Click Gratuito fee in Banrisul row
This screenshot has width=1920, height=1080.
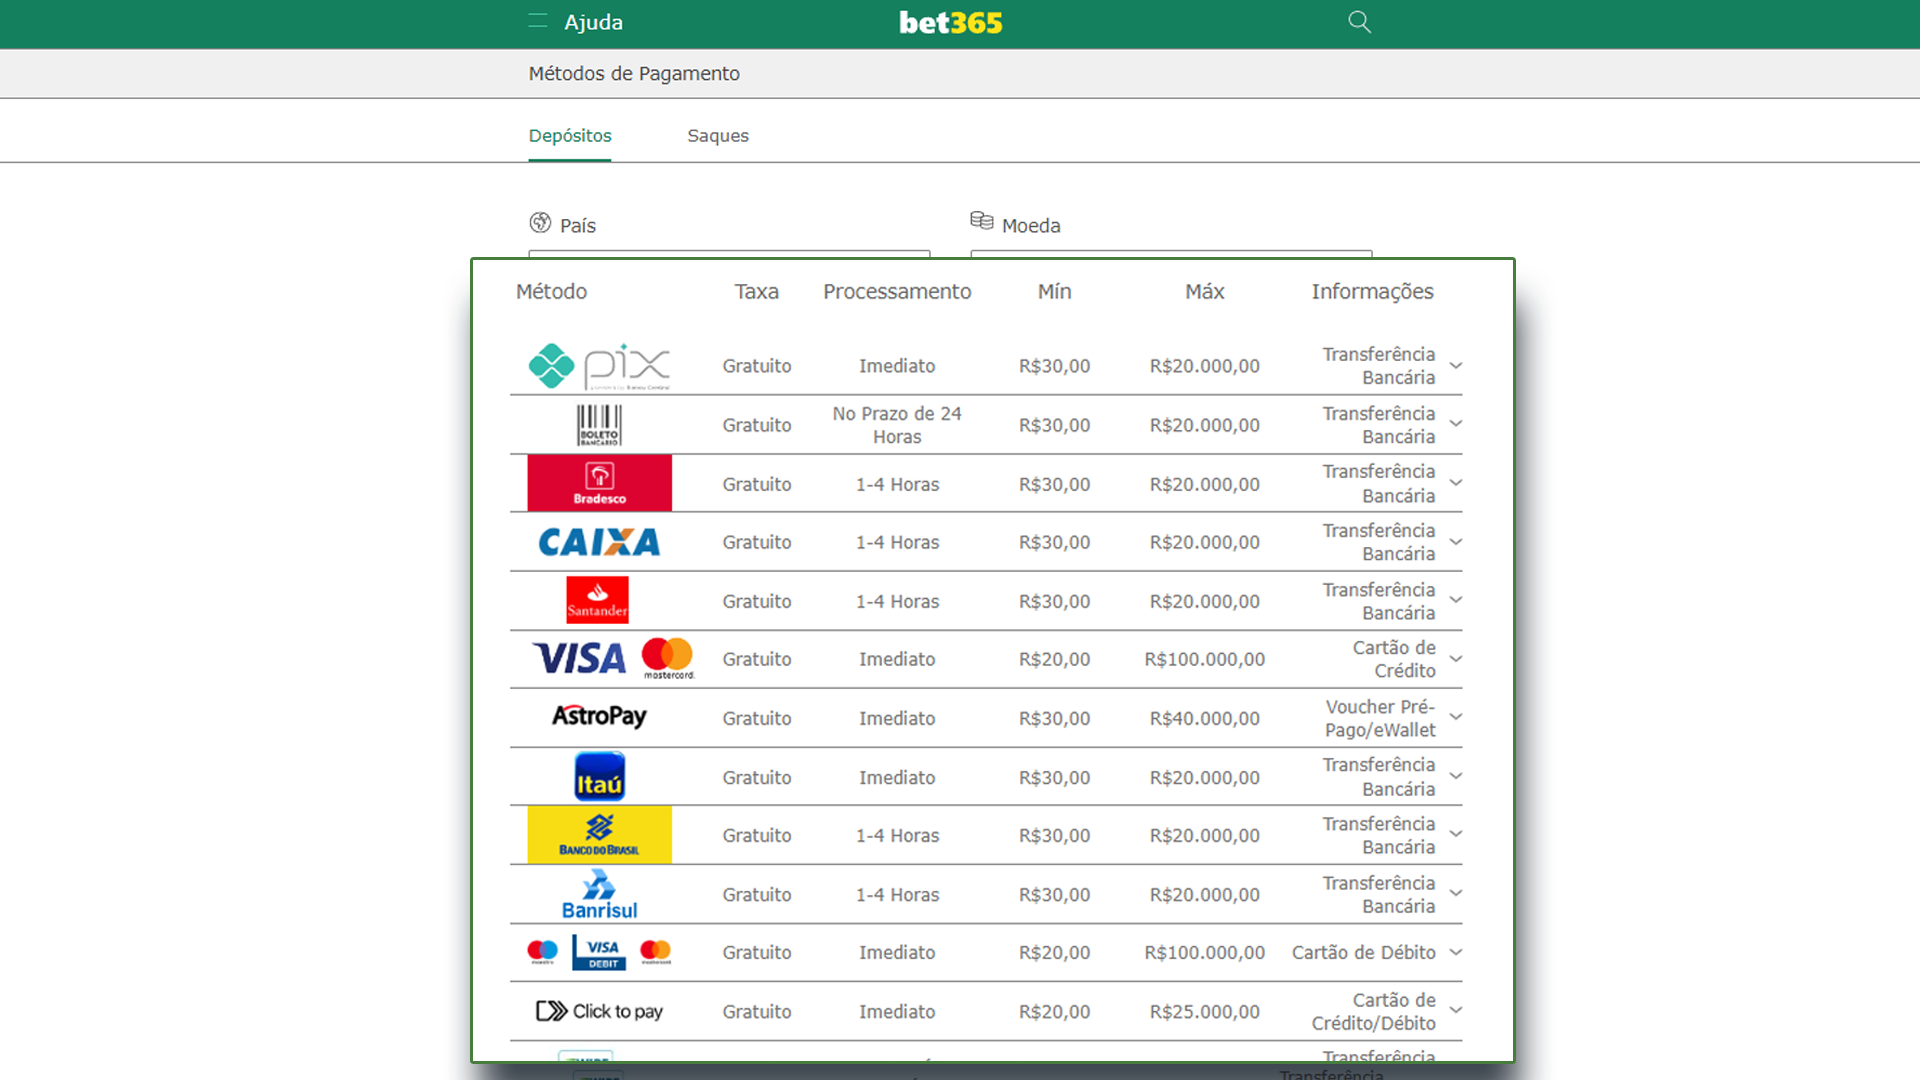pos(757,894)
